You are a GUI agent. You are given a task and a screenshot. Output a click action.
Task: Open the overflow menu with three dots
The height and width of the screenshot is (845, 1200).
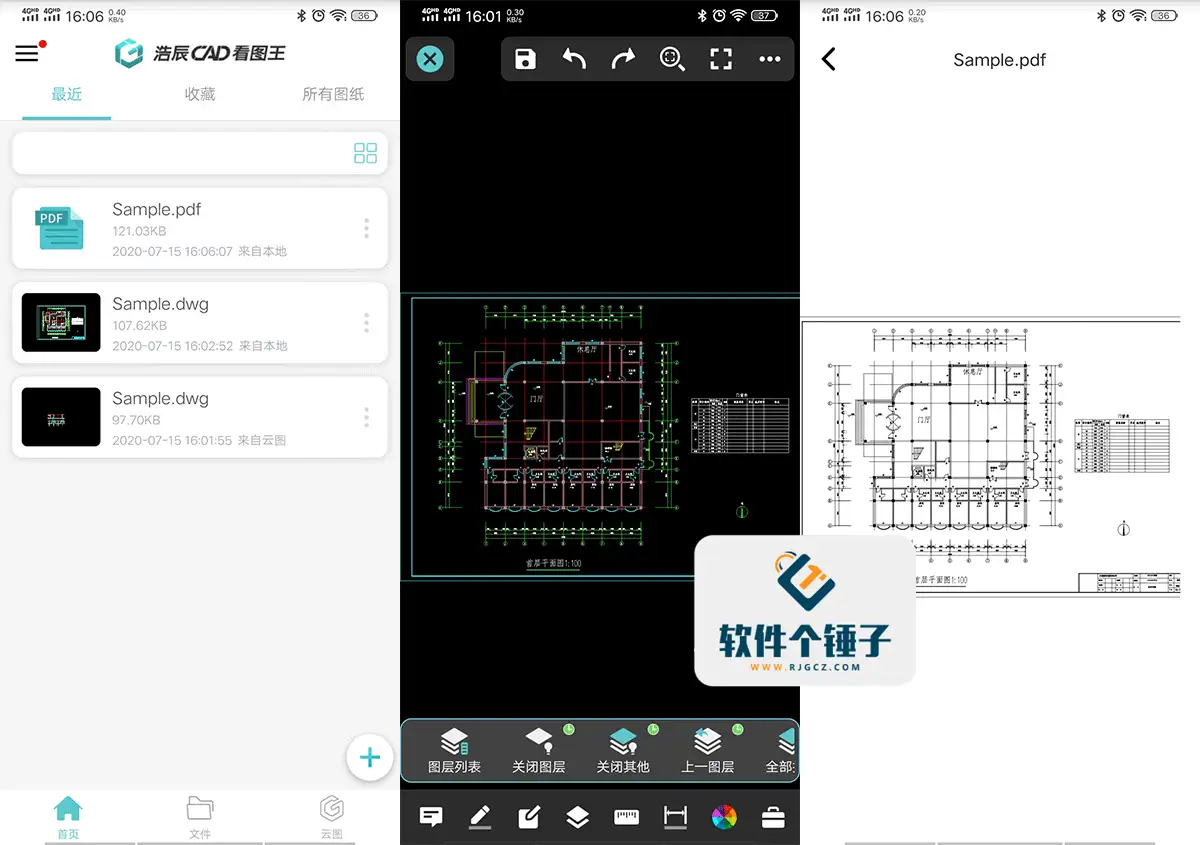769,59
